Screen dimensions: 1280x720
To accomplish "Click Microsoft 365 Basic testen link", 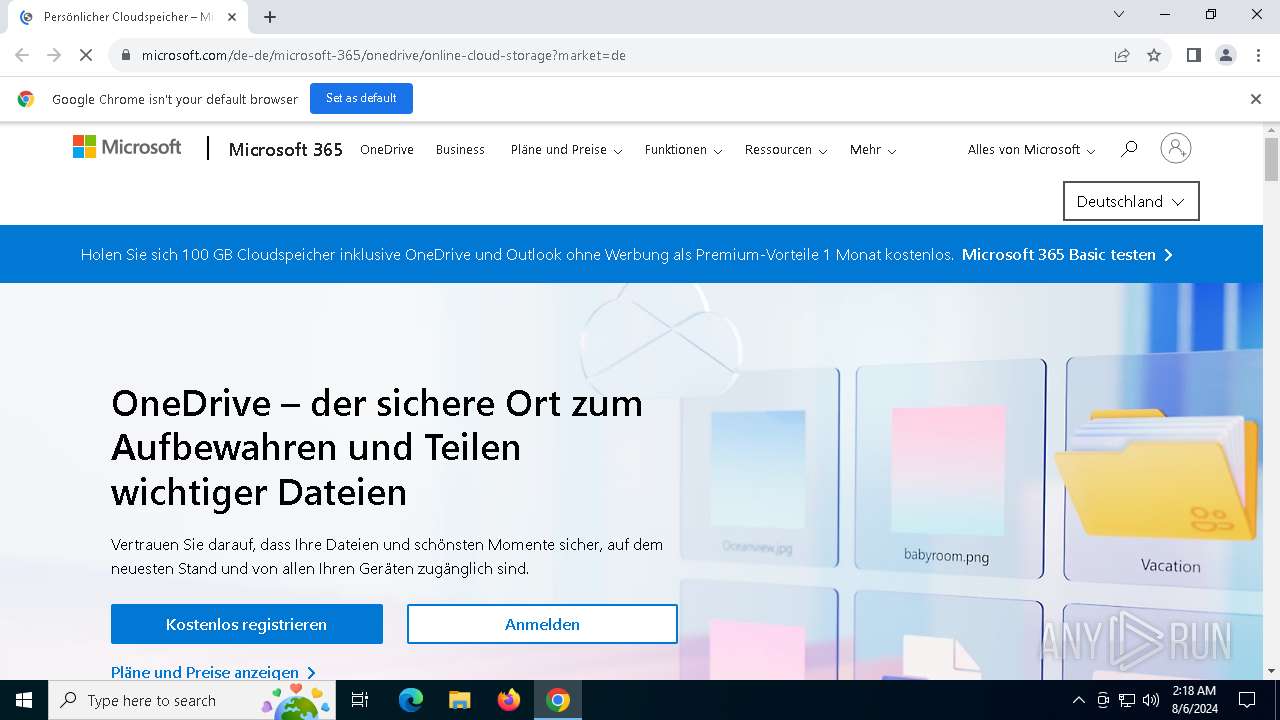I will (x=1067, y=254).
